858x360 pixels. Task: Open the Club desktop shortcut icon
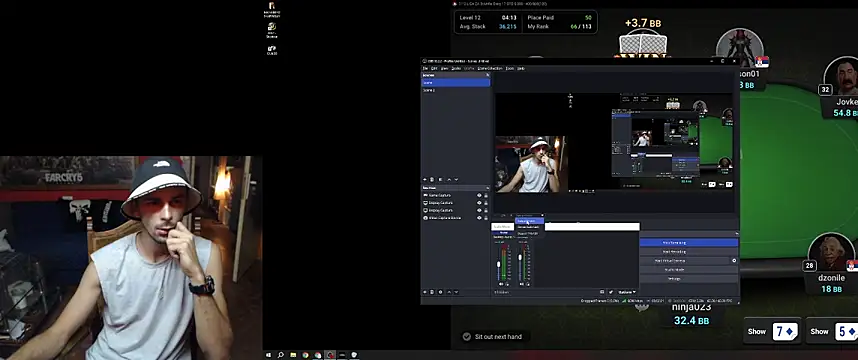click(x=272, y=50)
